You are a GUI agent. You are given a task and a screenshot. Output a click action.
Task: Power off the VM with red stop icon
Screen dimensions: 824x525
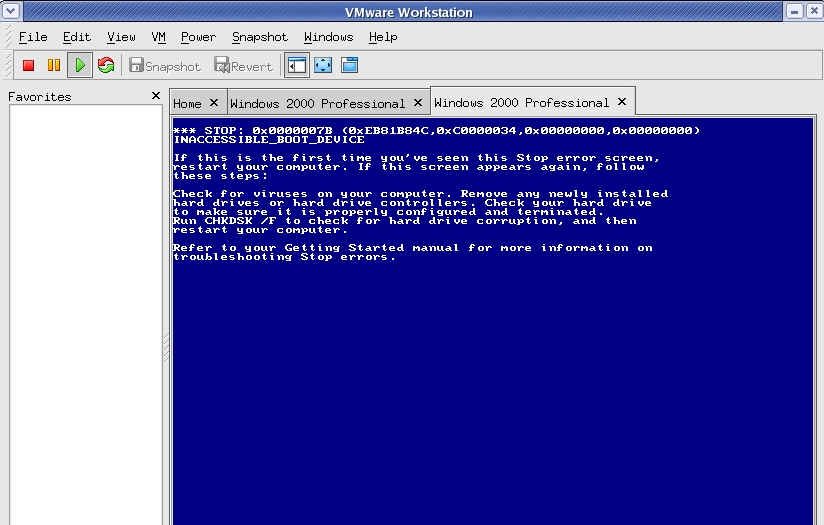[x=28, y=66]
